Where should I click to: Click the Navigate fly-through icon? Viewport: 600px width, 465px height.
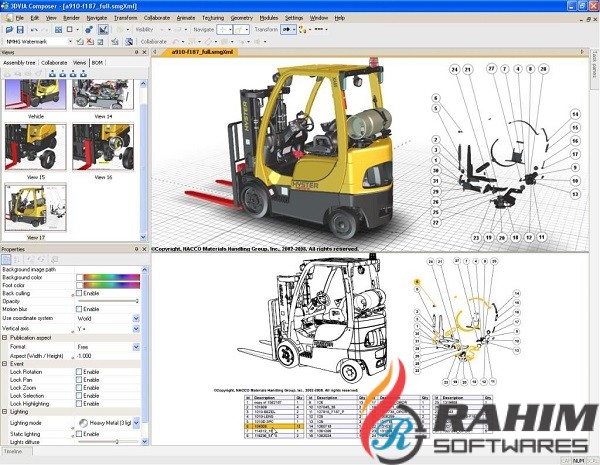(238, 29)
